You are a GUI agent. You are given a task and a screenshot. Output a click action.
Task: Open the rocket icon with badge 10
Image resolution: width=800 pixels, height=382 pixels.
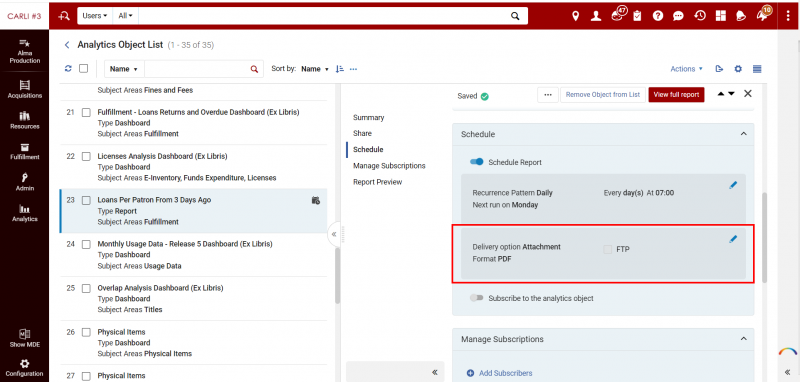(763, 15)
